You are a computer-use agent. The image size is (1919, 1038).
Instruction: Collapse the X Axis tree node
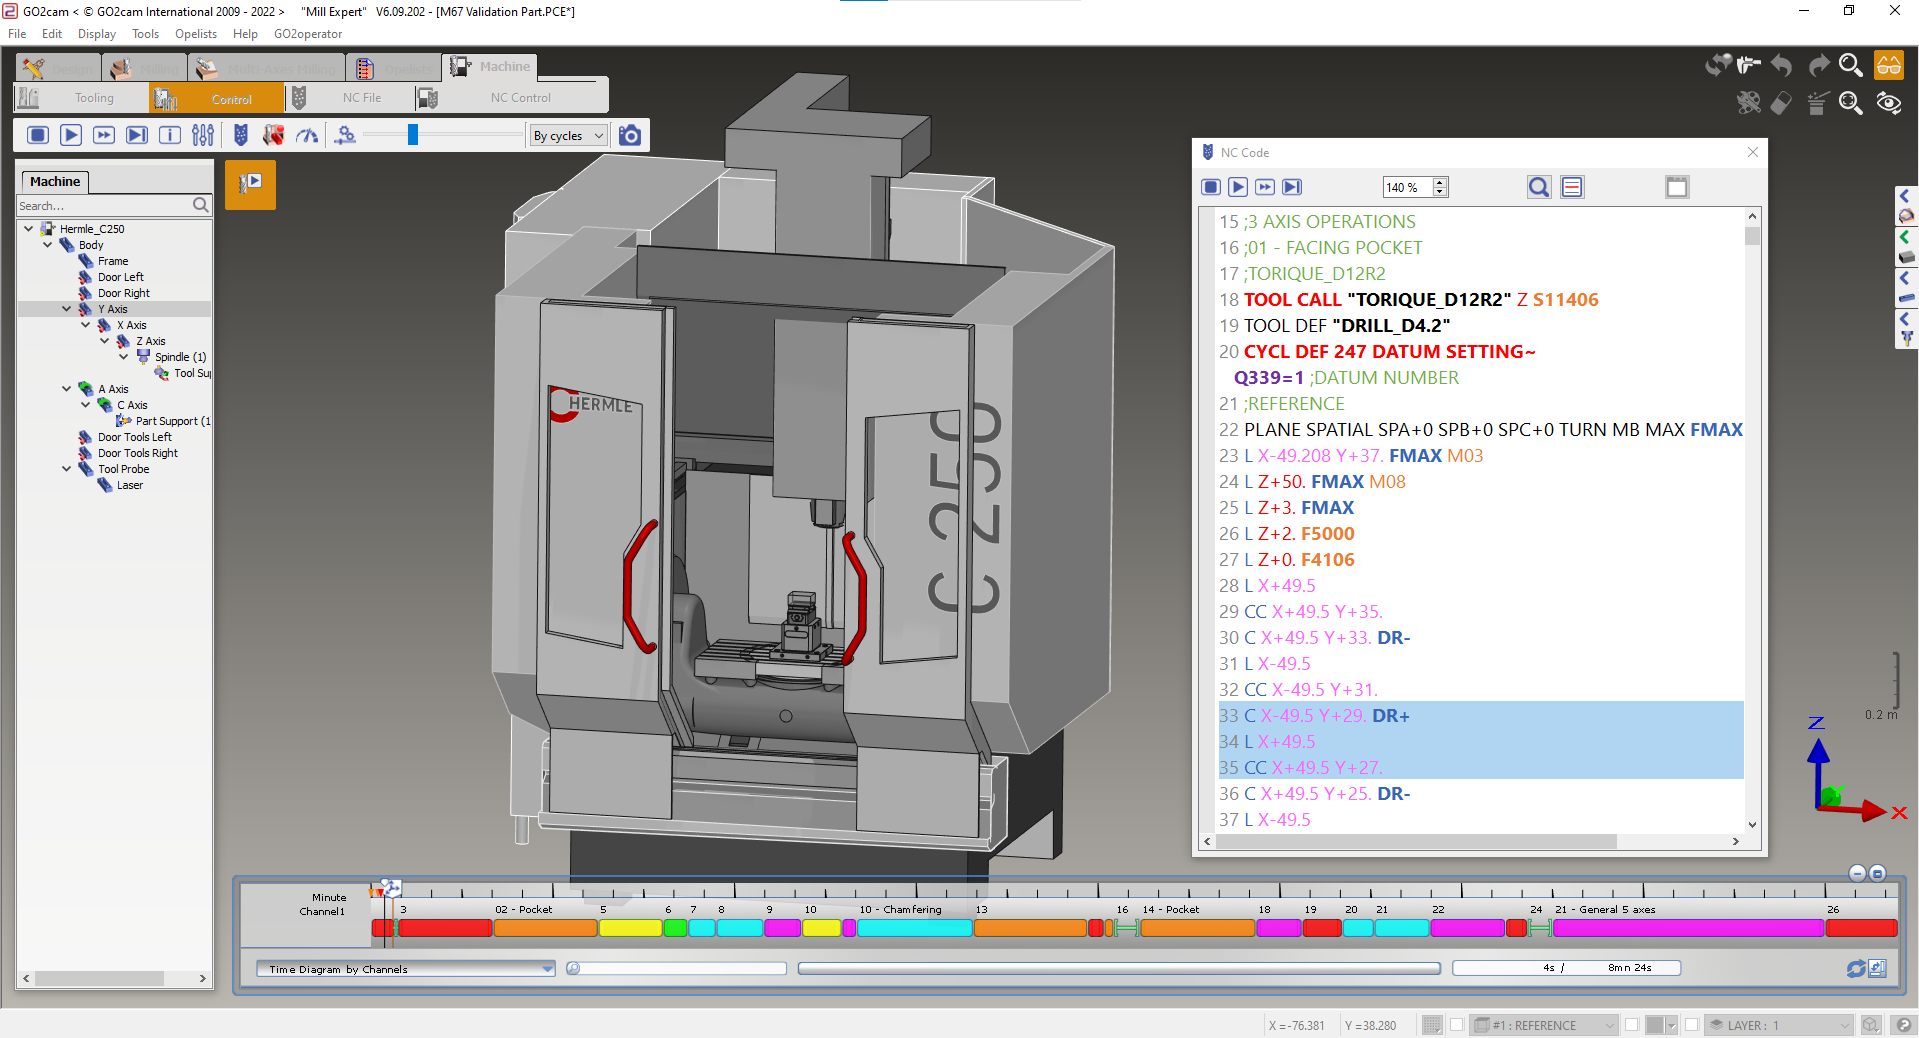click(85, 325)
